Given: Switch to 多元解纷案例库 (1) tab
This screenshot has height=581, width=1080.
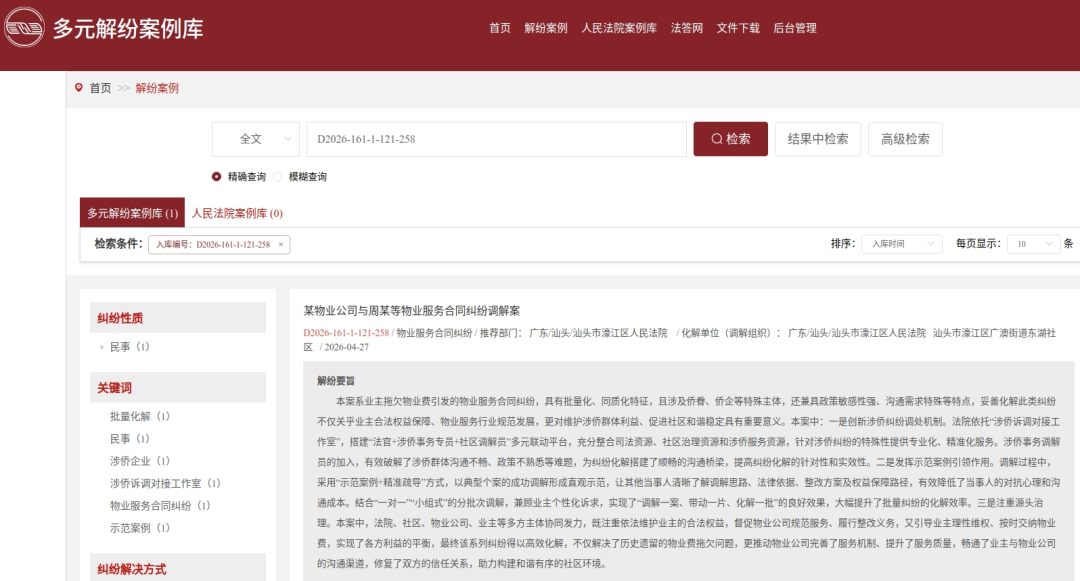Looking at the screenshot, I should 132,213.
